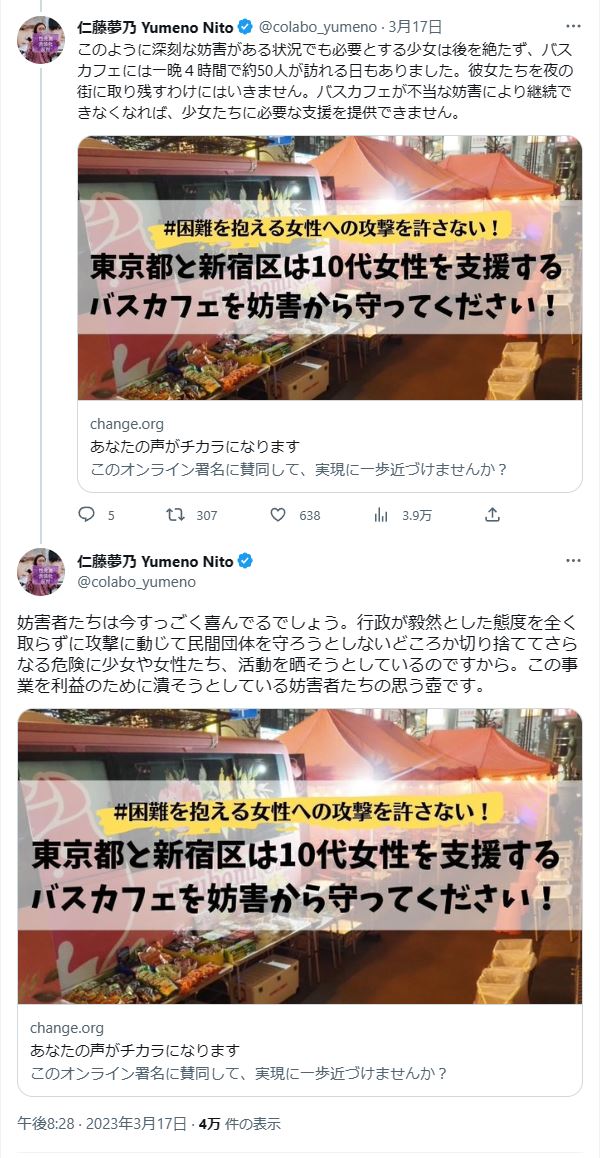Retweet the first tweet with 307 reposts

click(x=176, y=515)
